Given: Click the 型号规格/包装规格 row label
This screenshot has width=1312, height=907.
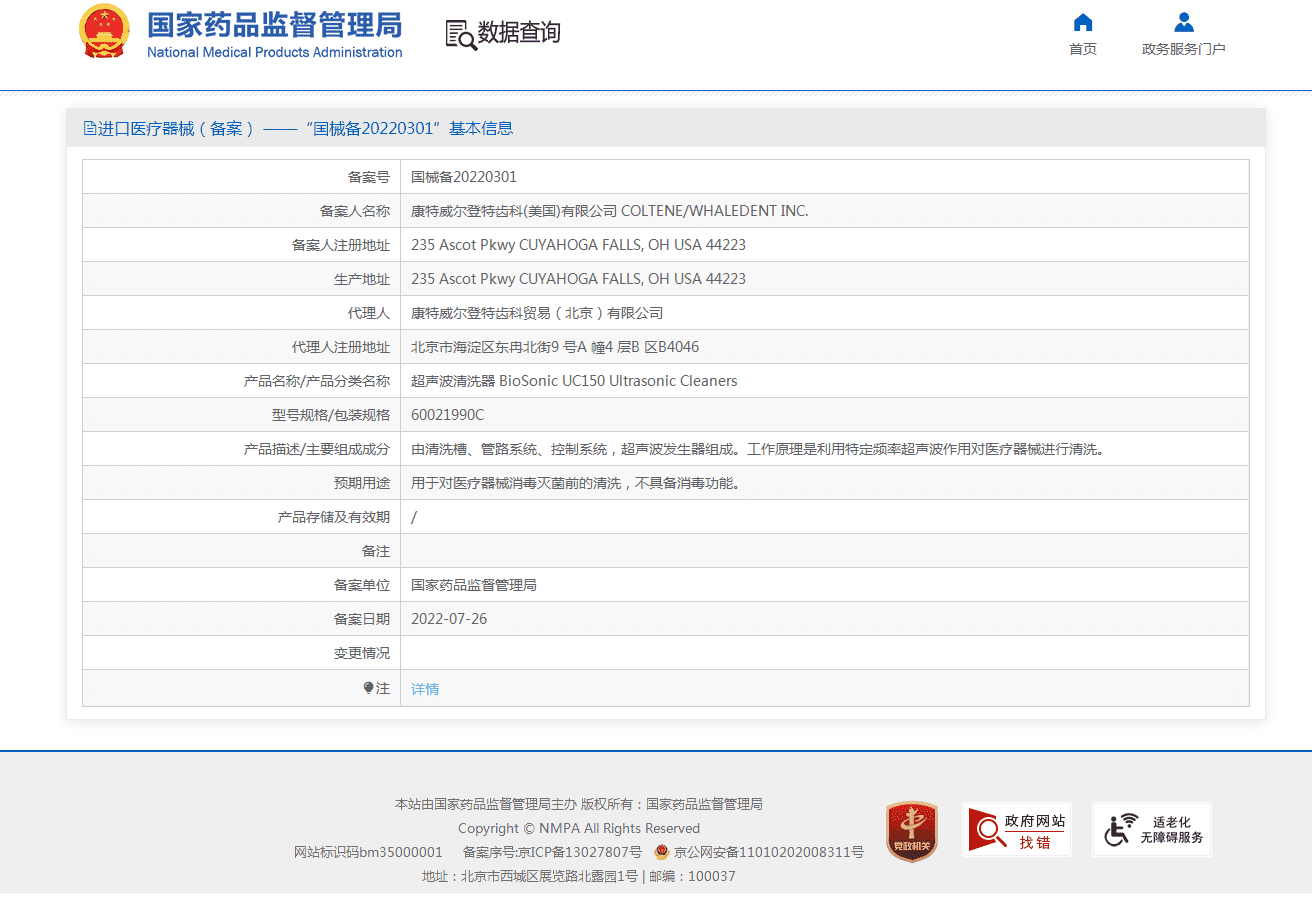Looking at the screenshot, I should click(x=331, y=415).
